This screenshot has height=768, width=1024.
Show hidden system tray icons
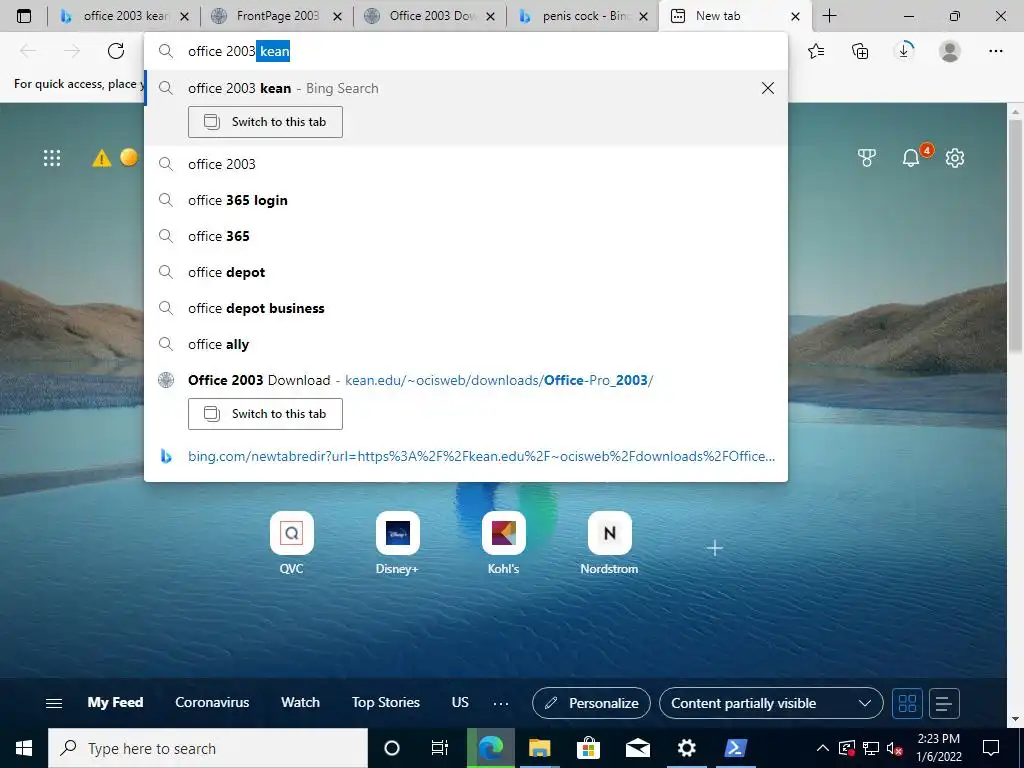click(823, 748)
